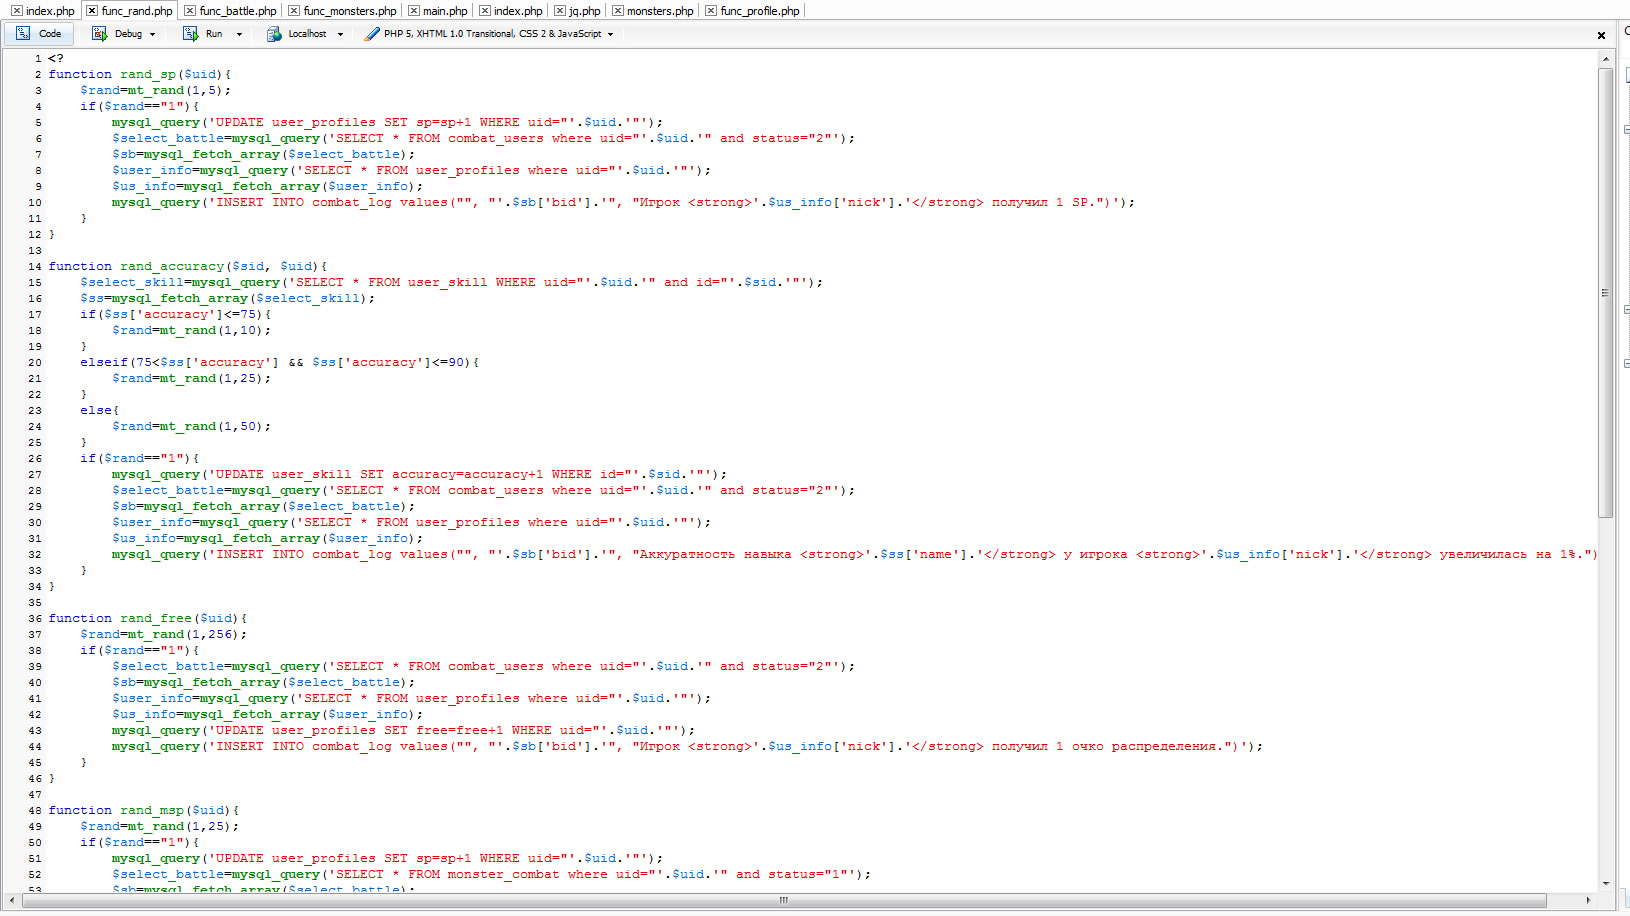Expand the PHP 5, XHTML language dropdown arrow

[x=610, y=34]
